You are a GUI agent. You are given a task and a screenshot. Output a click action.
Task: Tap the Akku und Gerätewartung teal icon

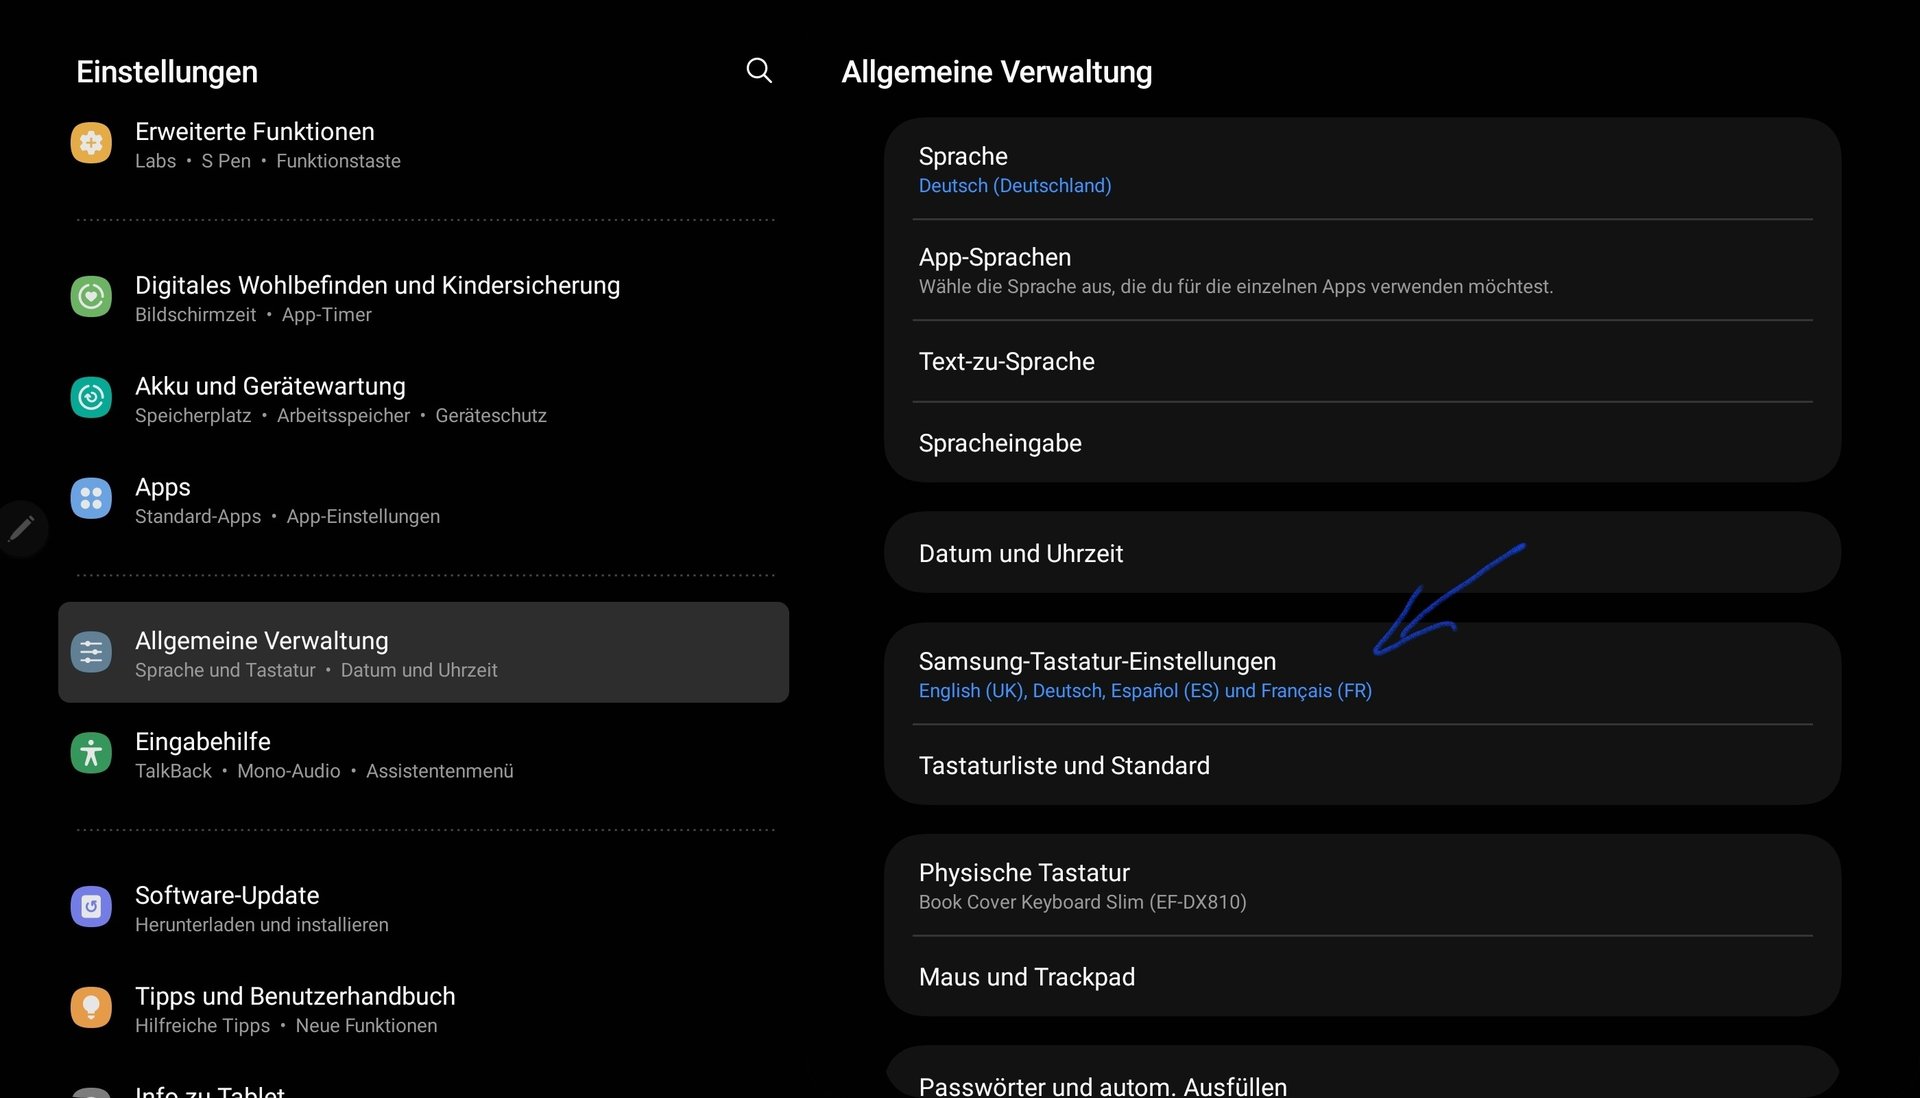click(x=91, y=398)
